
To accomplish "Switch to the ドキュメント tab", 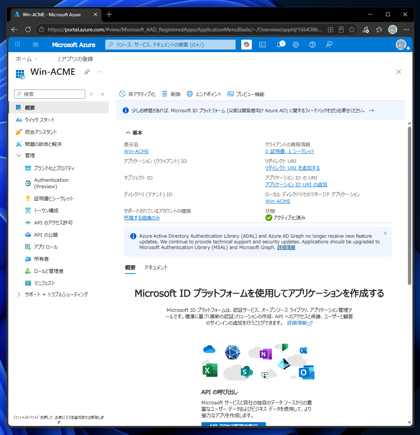I will pyautogui.click(x=156, y=267).
